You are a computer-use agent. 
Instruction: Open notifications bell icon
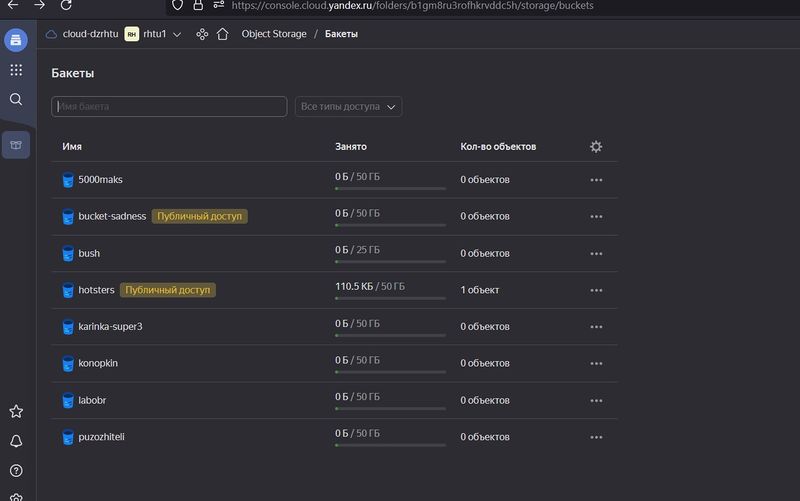click(16, 441)
